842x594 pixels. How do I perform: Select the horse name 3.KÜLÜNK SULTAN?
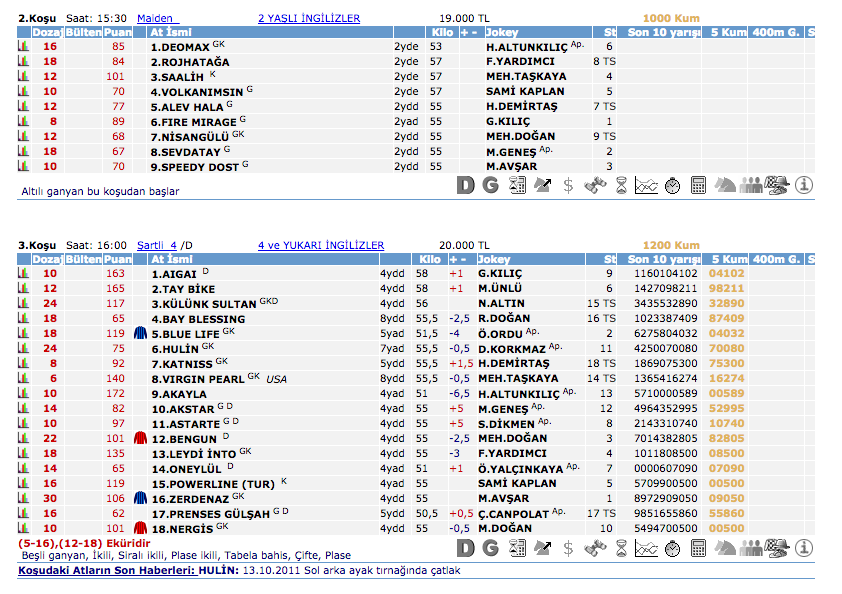tap(204, 304)
